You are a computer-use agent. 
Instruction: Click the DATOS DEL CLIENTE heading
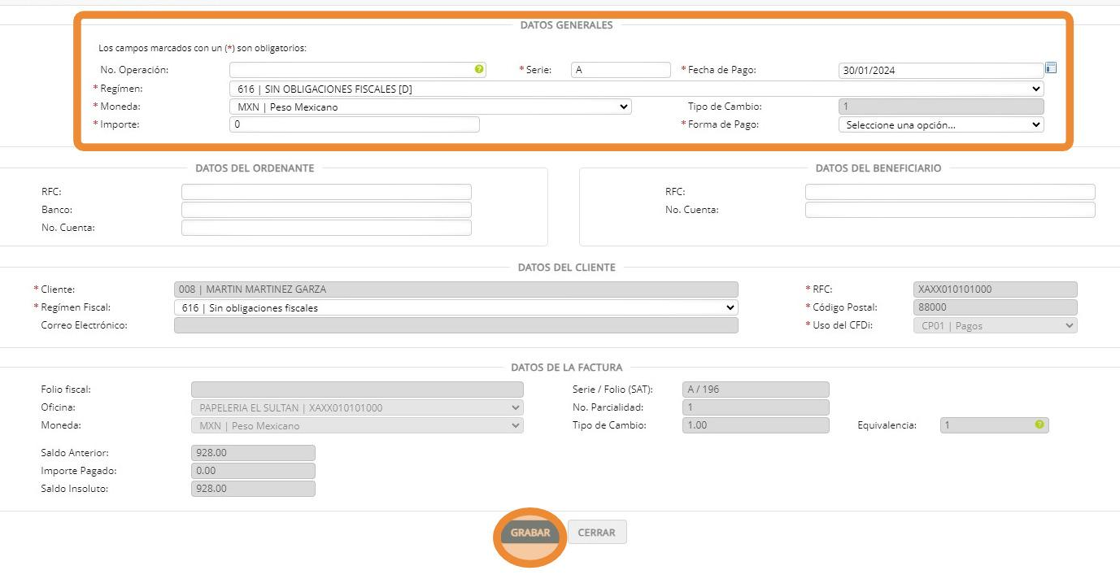pyautogui.click(x=566, y=268)
